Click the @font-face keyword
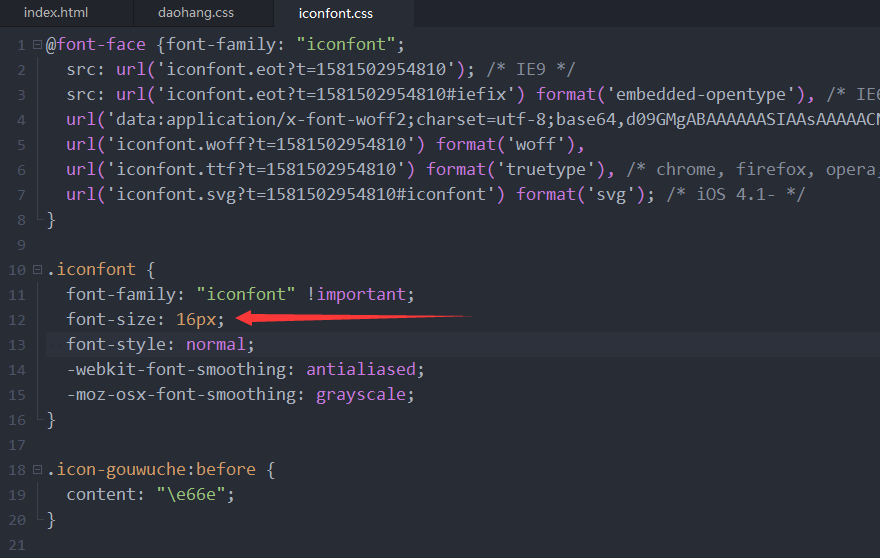Screen dimensions: 880x558 [95, 44]
